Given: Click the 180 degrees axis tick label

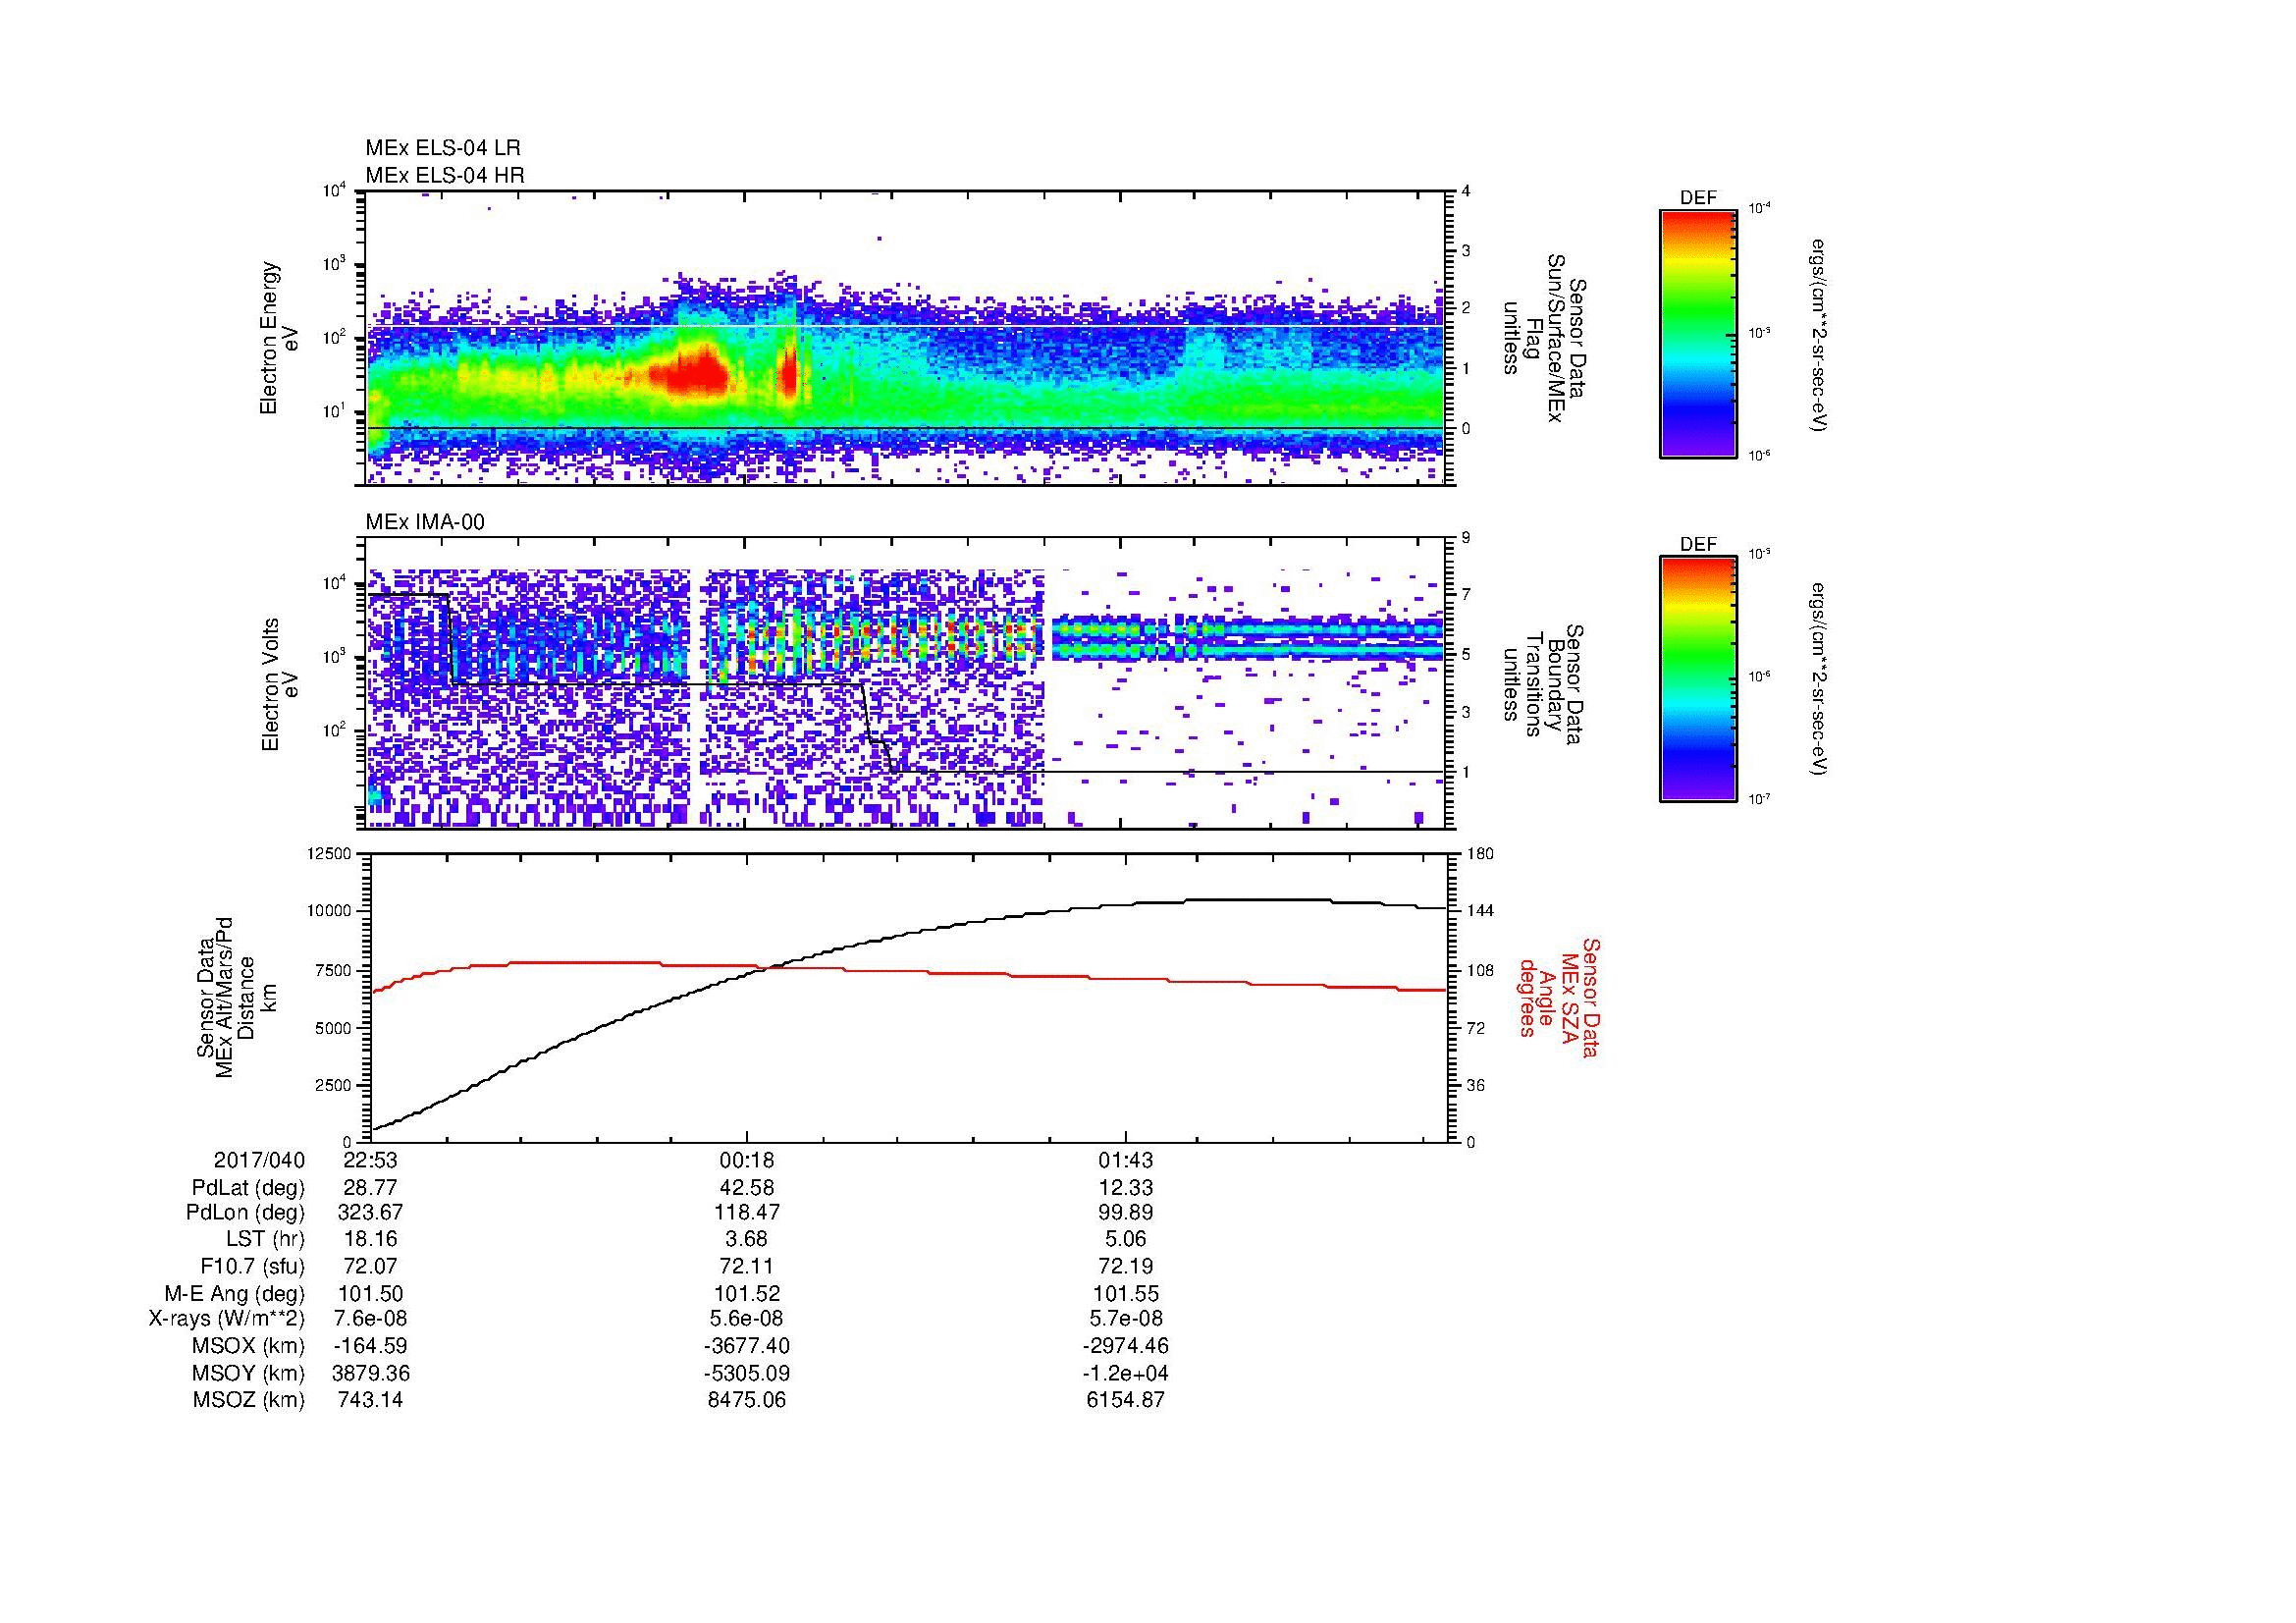Looking at the screenshot, I should click(1479, 853).
